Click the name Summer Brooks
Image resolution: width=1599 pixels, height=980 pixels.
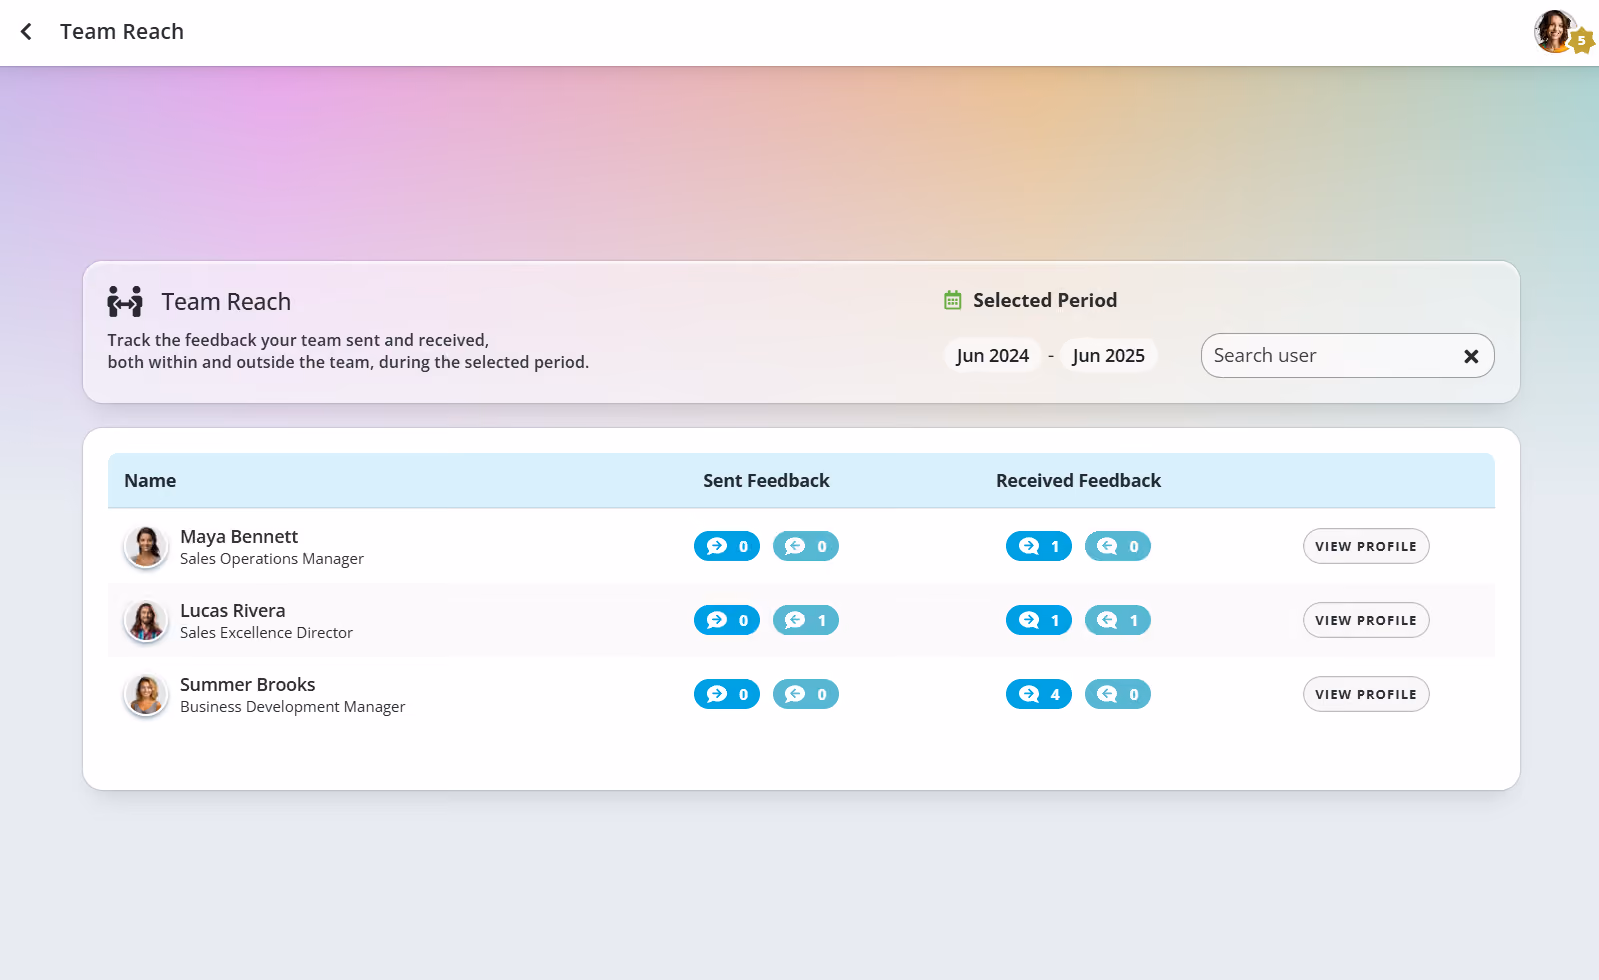tap(247, 684)
